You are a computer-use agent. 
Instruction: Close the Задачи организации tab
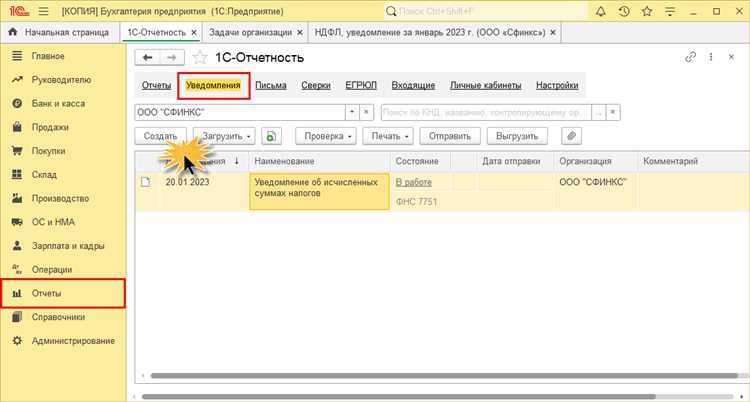click(x=300, y=32)
